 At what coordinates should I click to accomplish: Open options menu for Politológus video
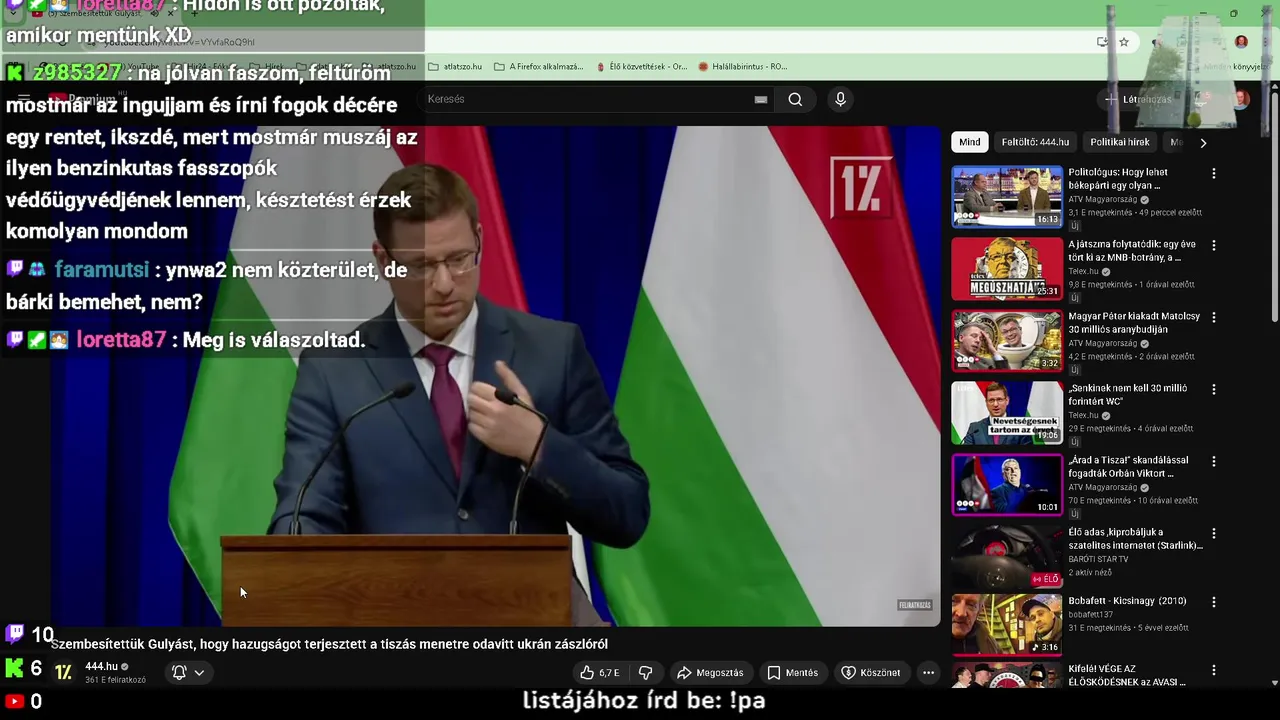tap(1214, 173)
